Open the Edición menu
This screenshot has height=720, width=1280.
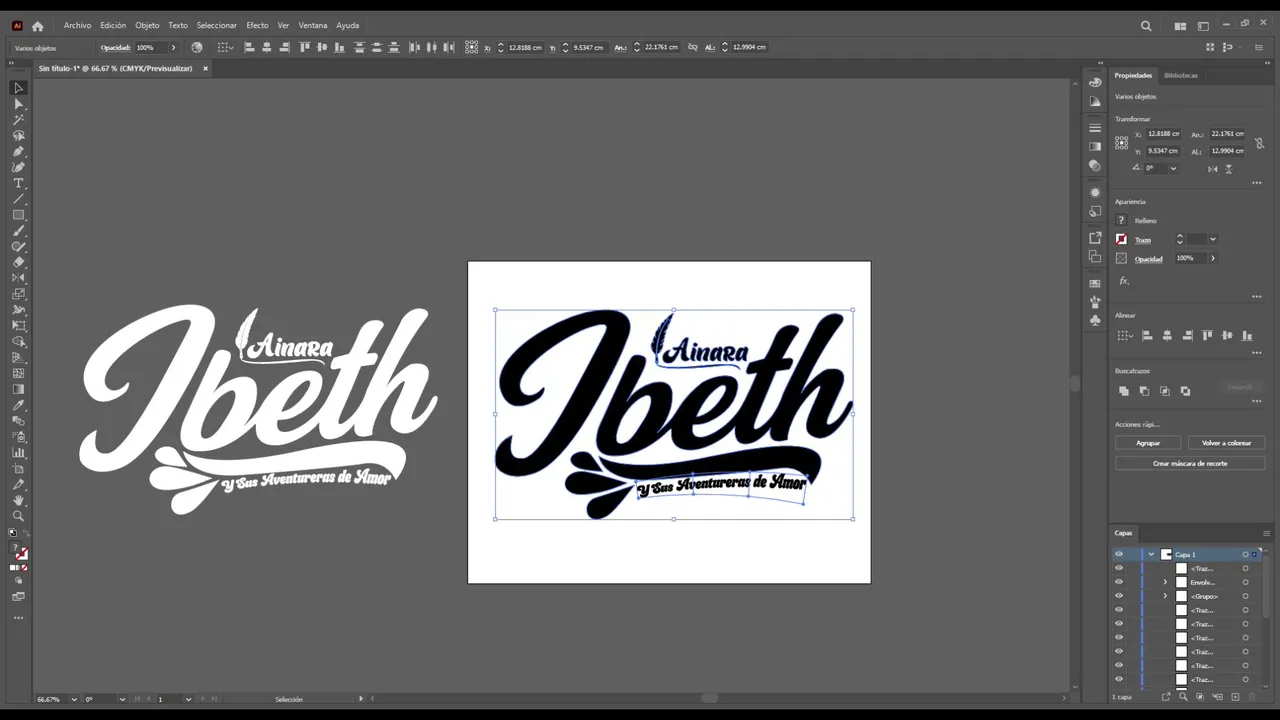(113, 26)
